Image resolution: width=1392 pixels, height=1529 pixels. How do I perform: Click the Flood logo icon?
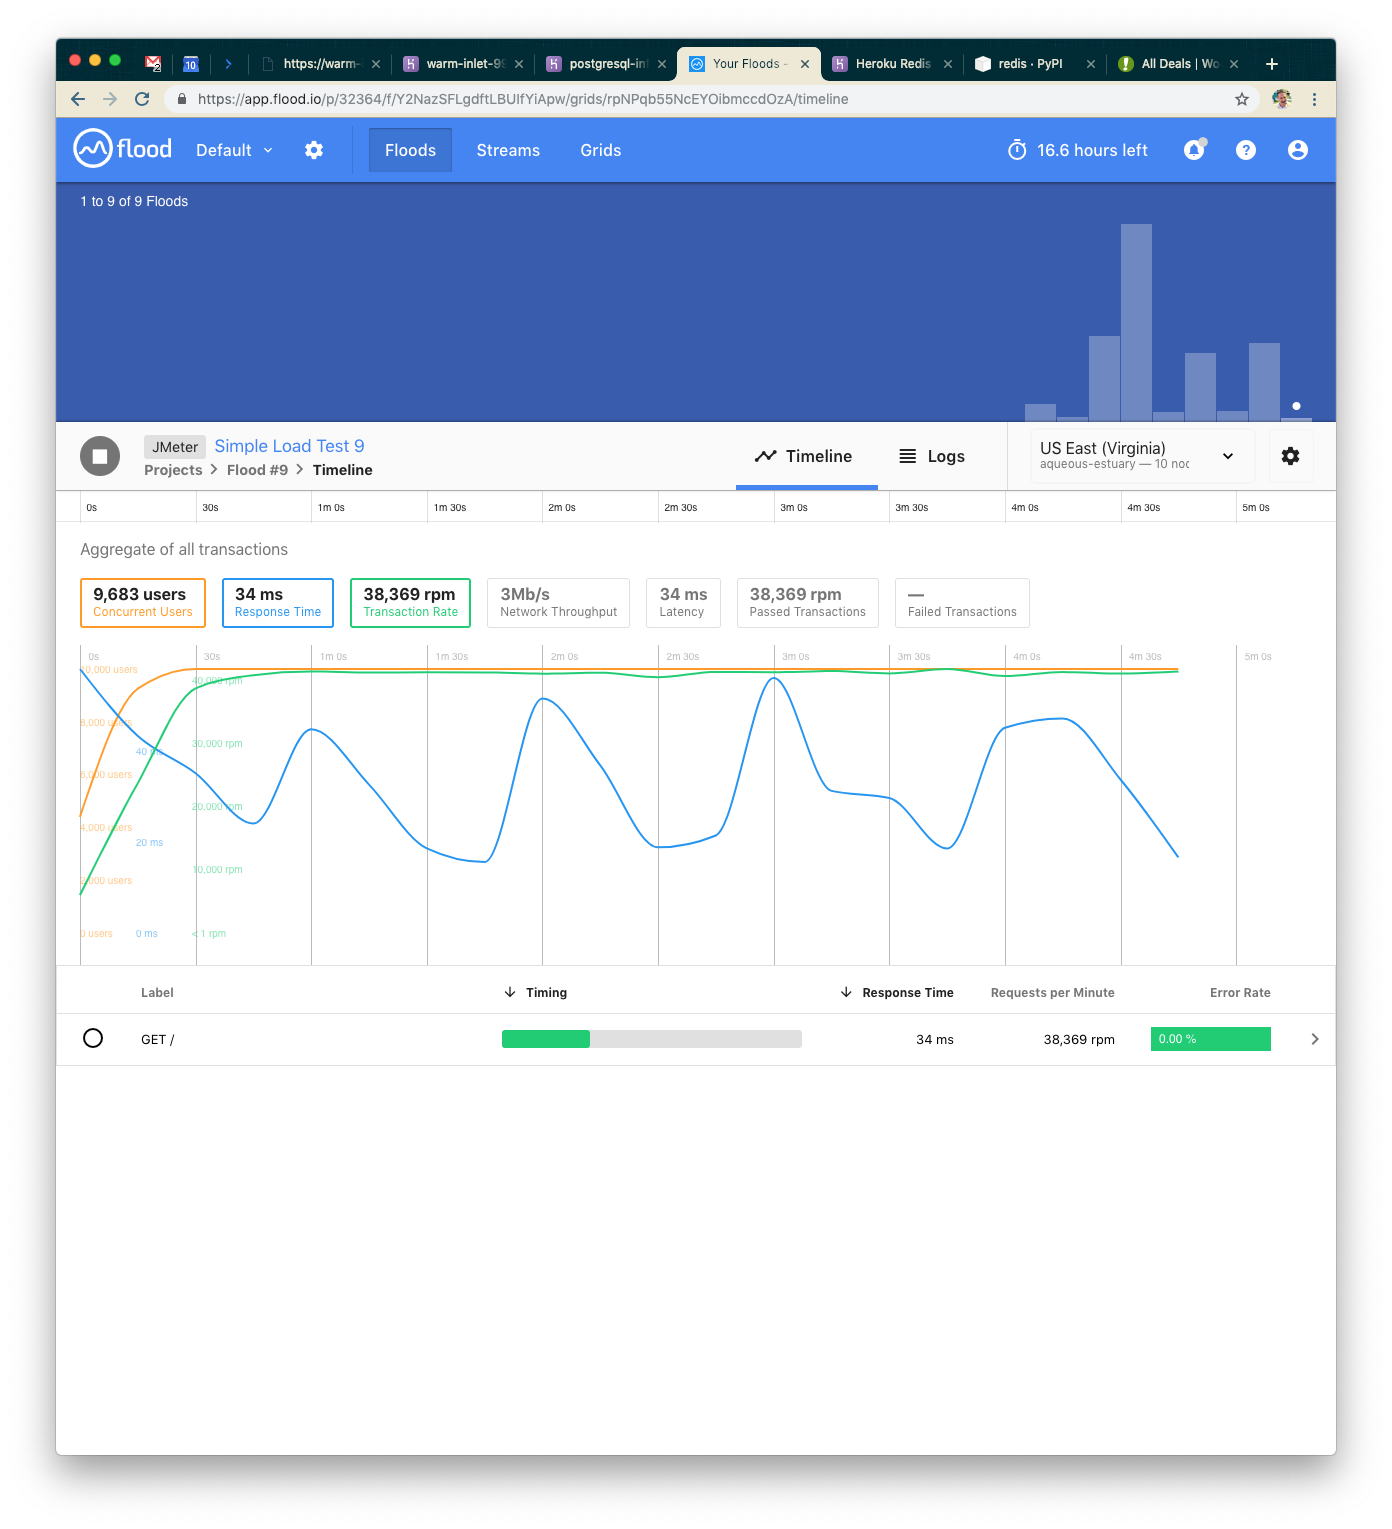coord(93,149)
